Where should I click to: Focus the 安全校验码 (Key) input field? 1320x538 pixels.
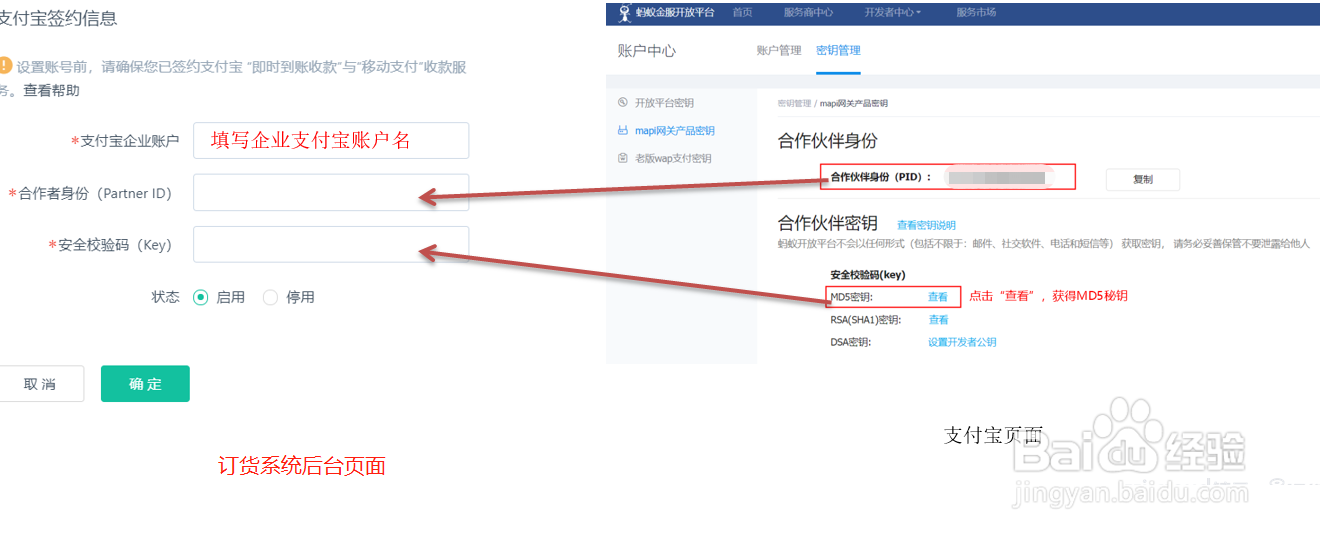tap(331, 244)
